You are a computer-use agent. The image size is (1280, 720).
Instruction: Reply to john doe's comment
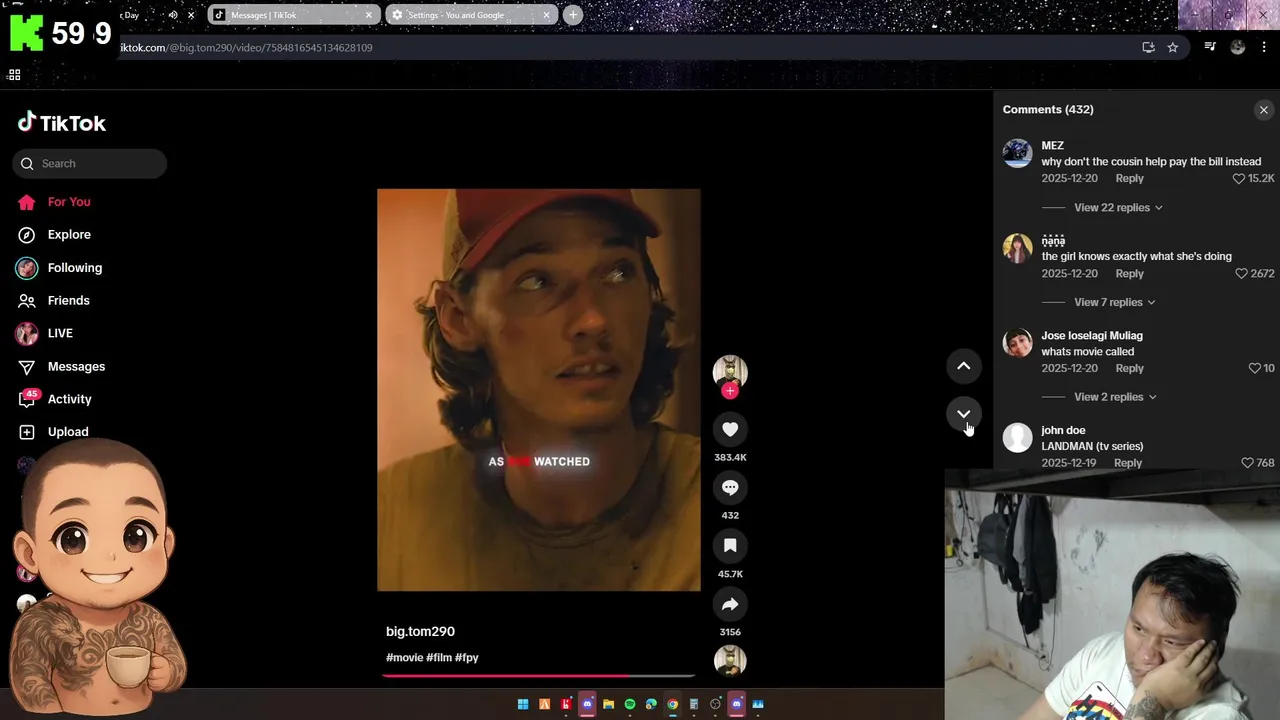(1127, 463)
